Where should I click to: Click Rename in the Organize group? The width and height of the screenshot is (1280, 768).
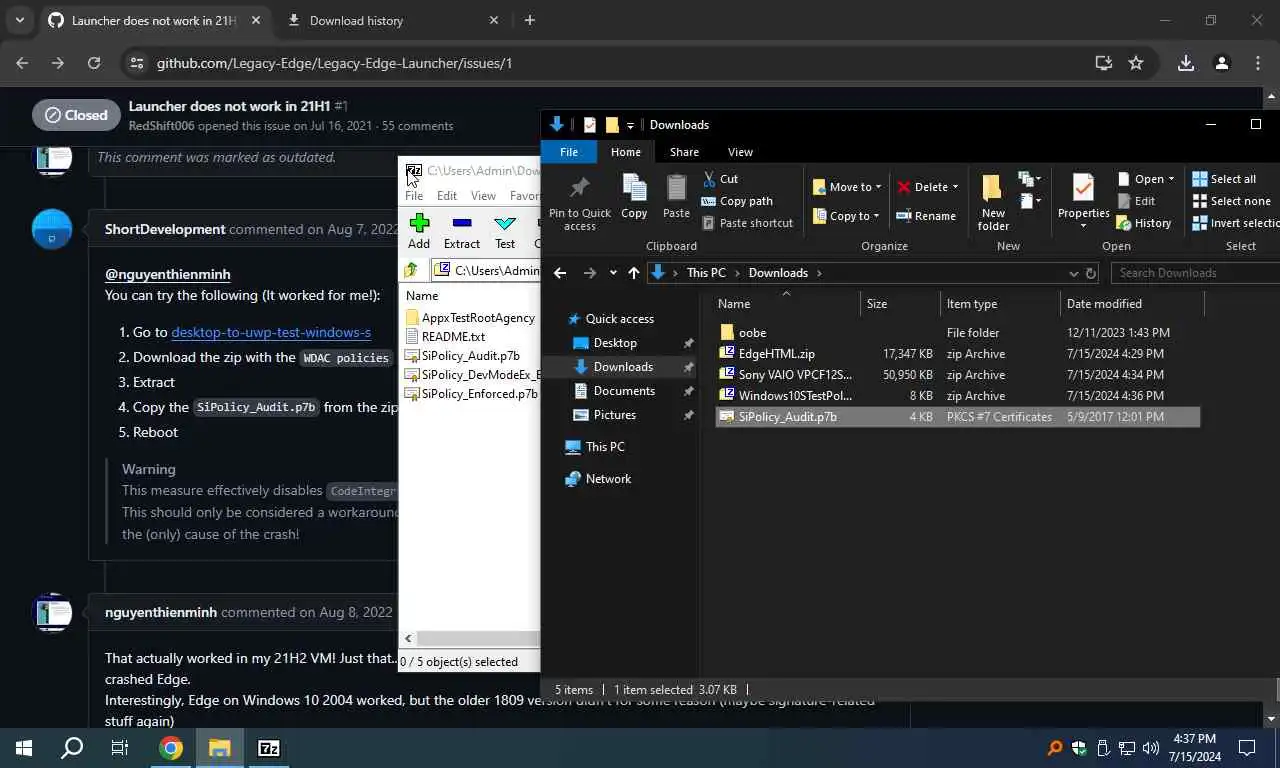[x=926, y=215]
